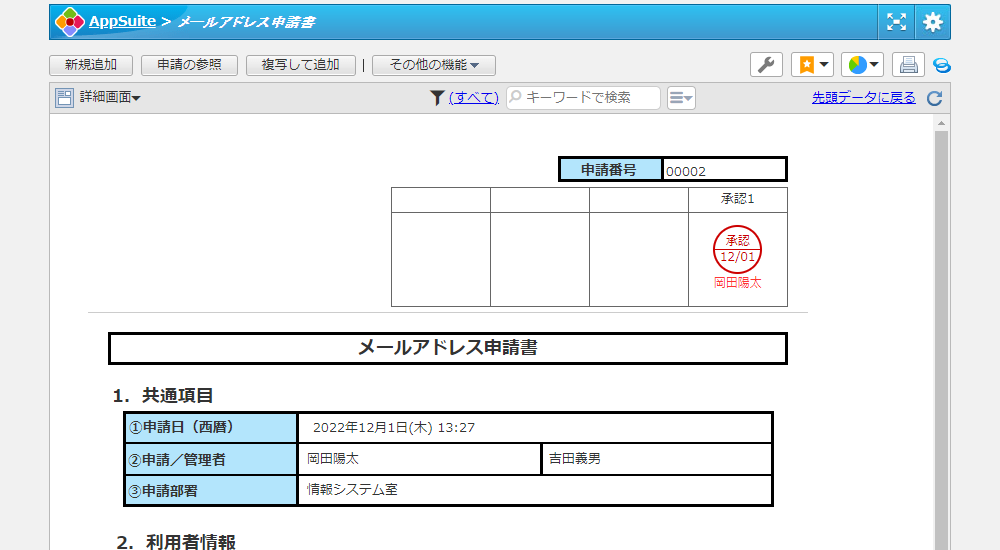Click the printer icon

coord(908,65)
